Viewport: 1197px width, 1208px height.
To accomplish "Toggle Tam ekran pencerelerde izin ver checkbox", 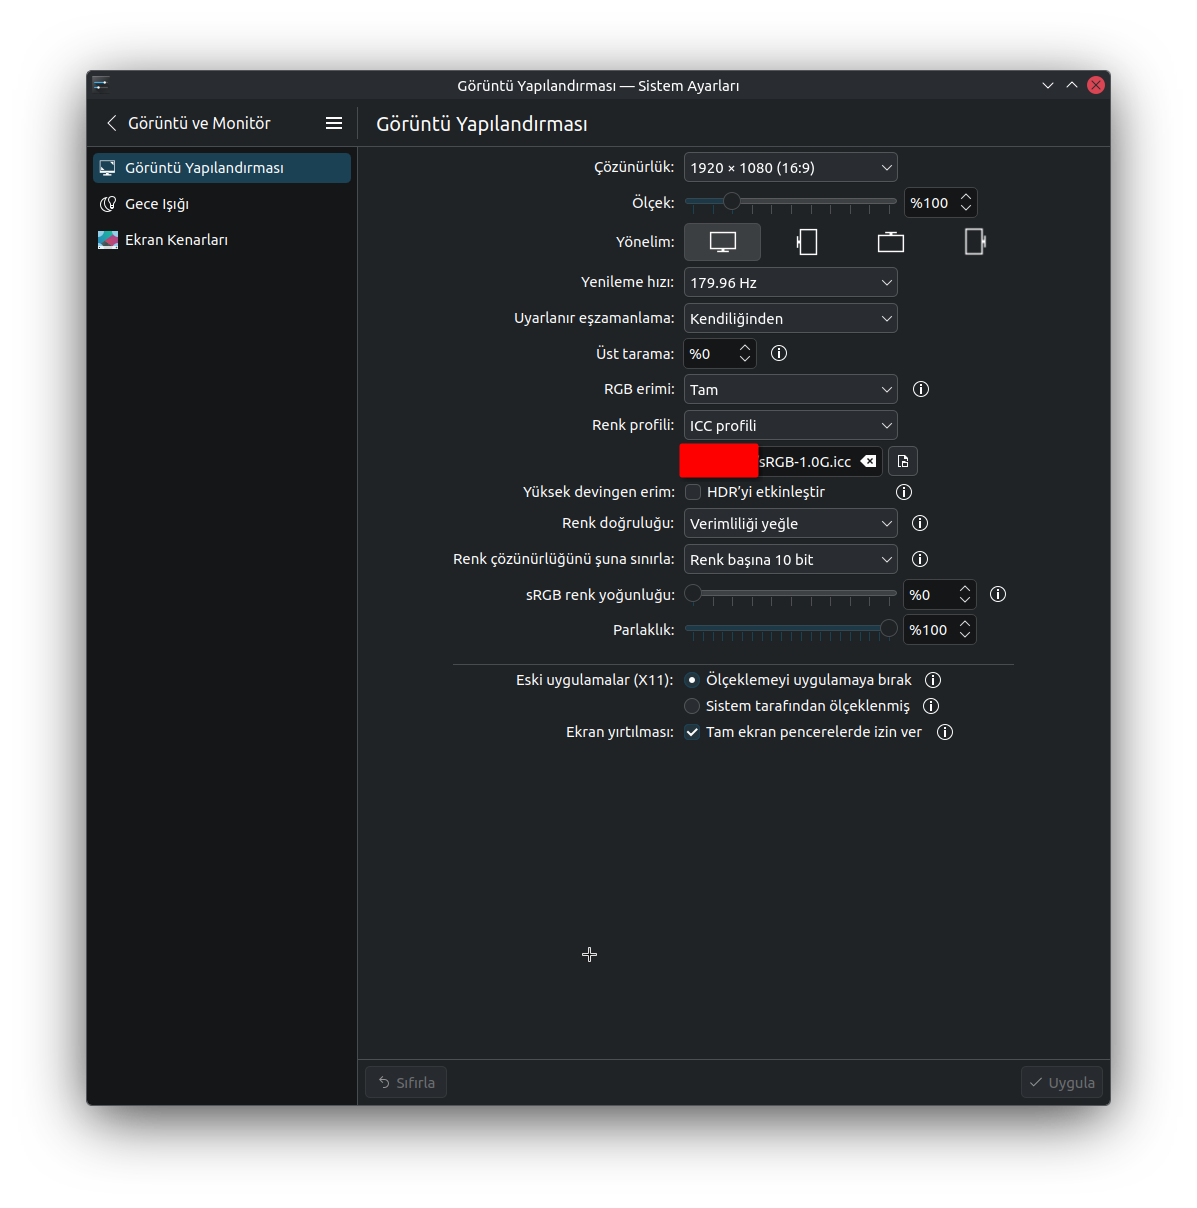I will pyautogui.click(x=692, y=732).
